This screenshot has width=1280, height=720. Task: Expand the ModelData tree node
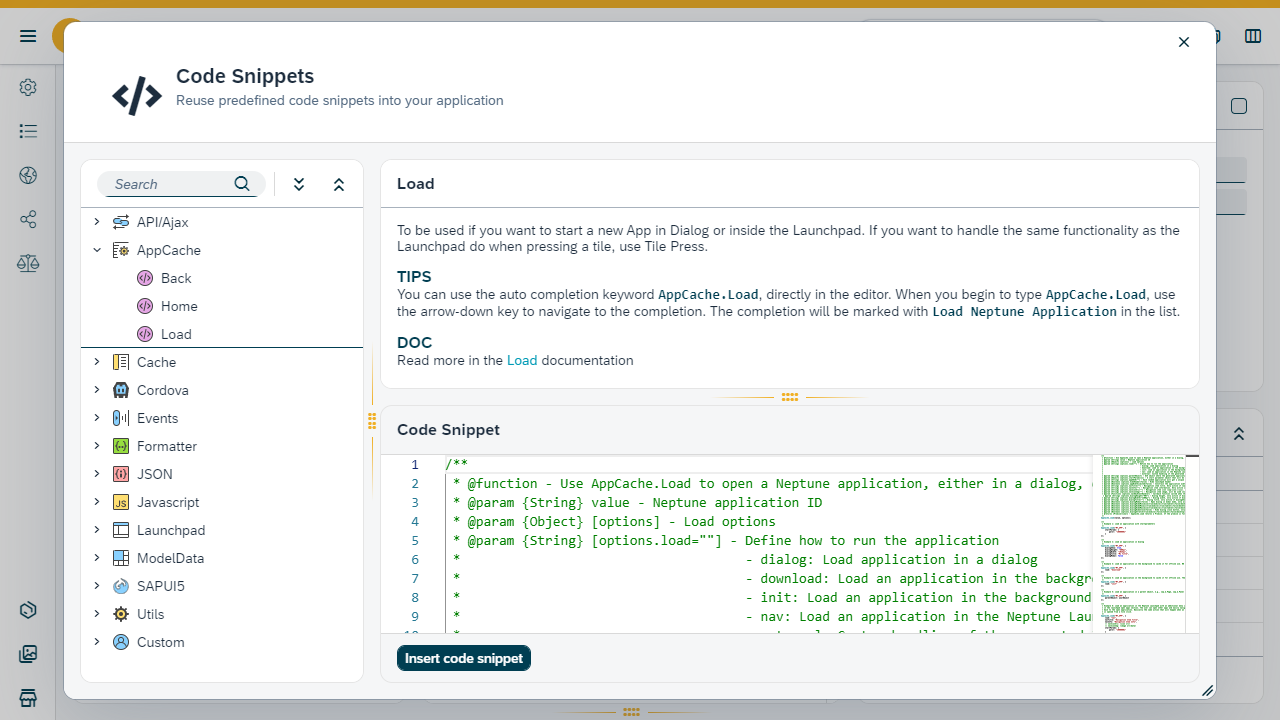pos(97,558)
